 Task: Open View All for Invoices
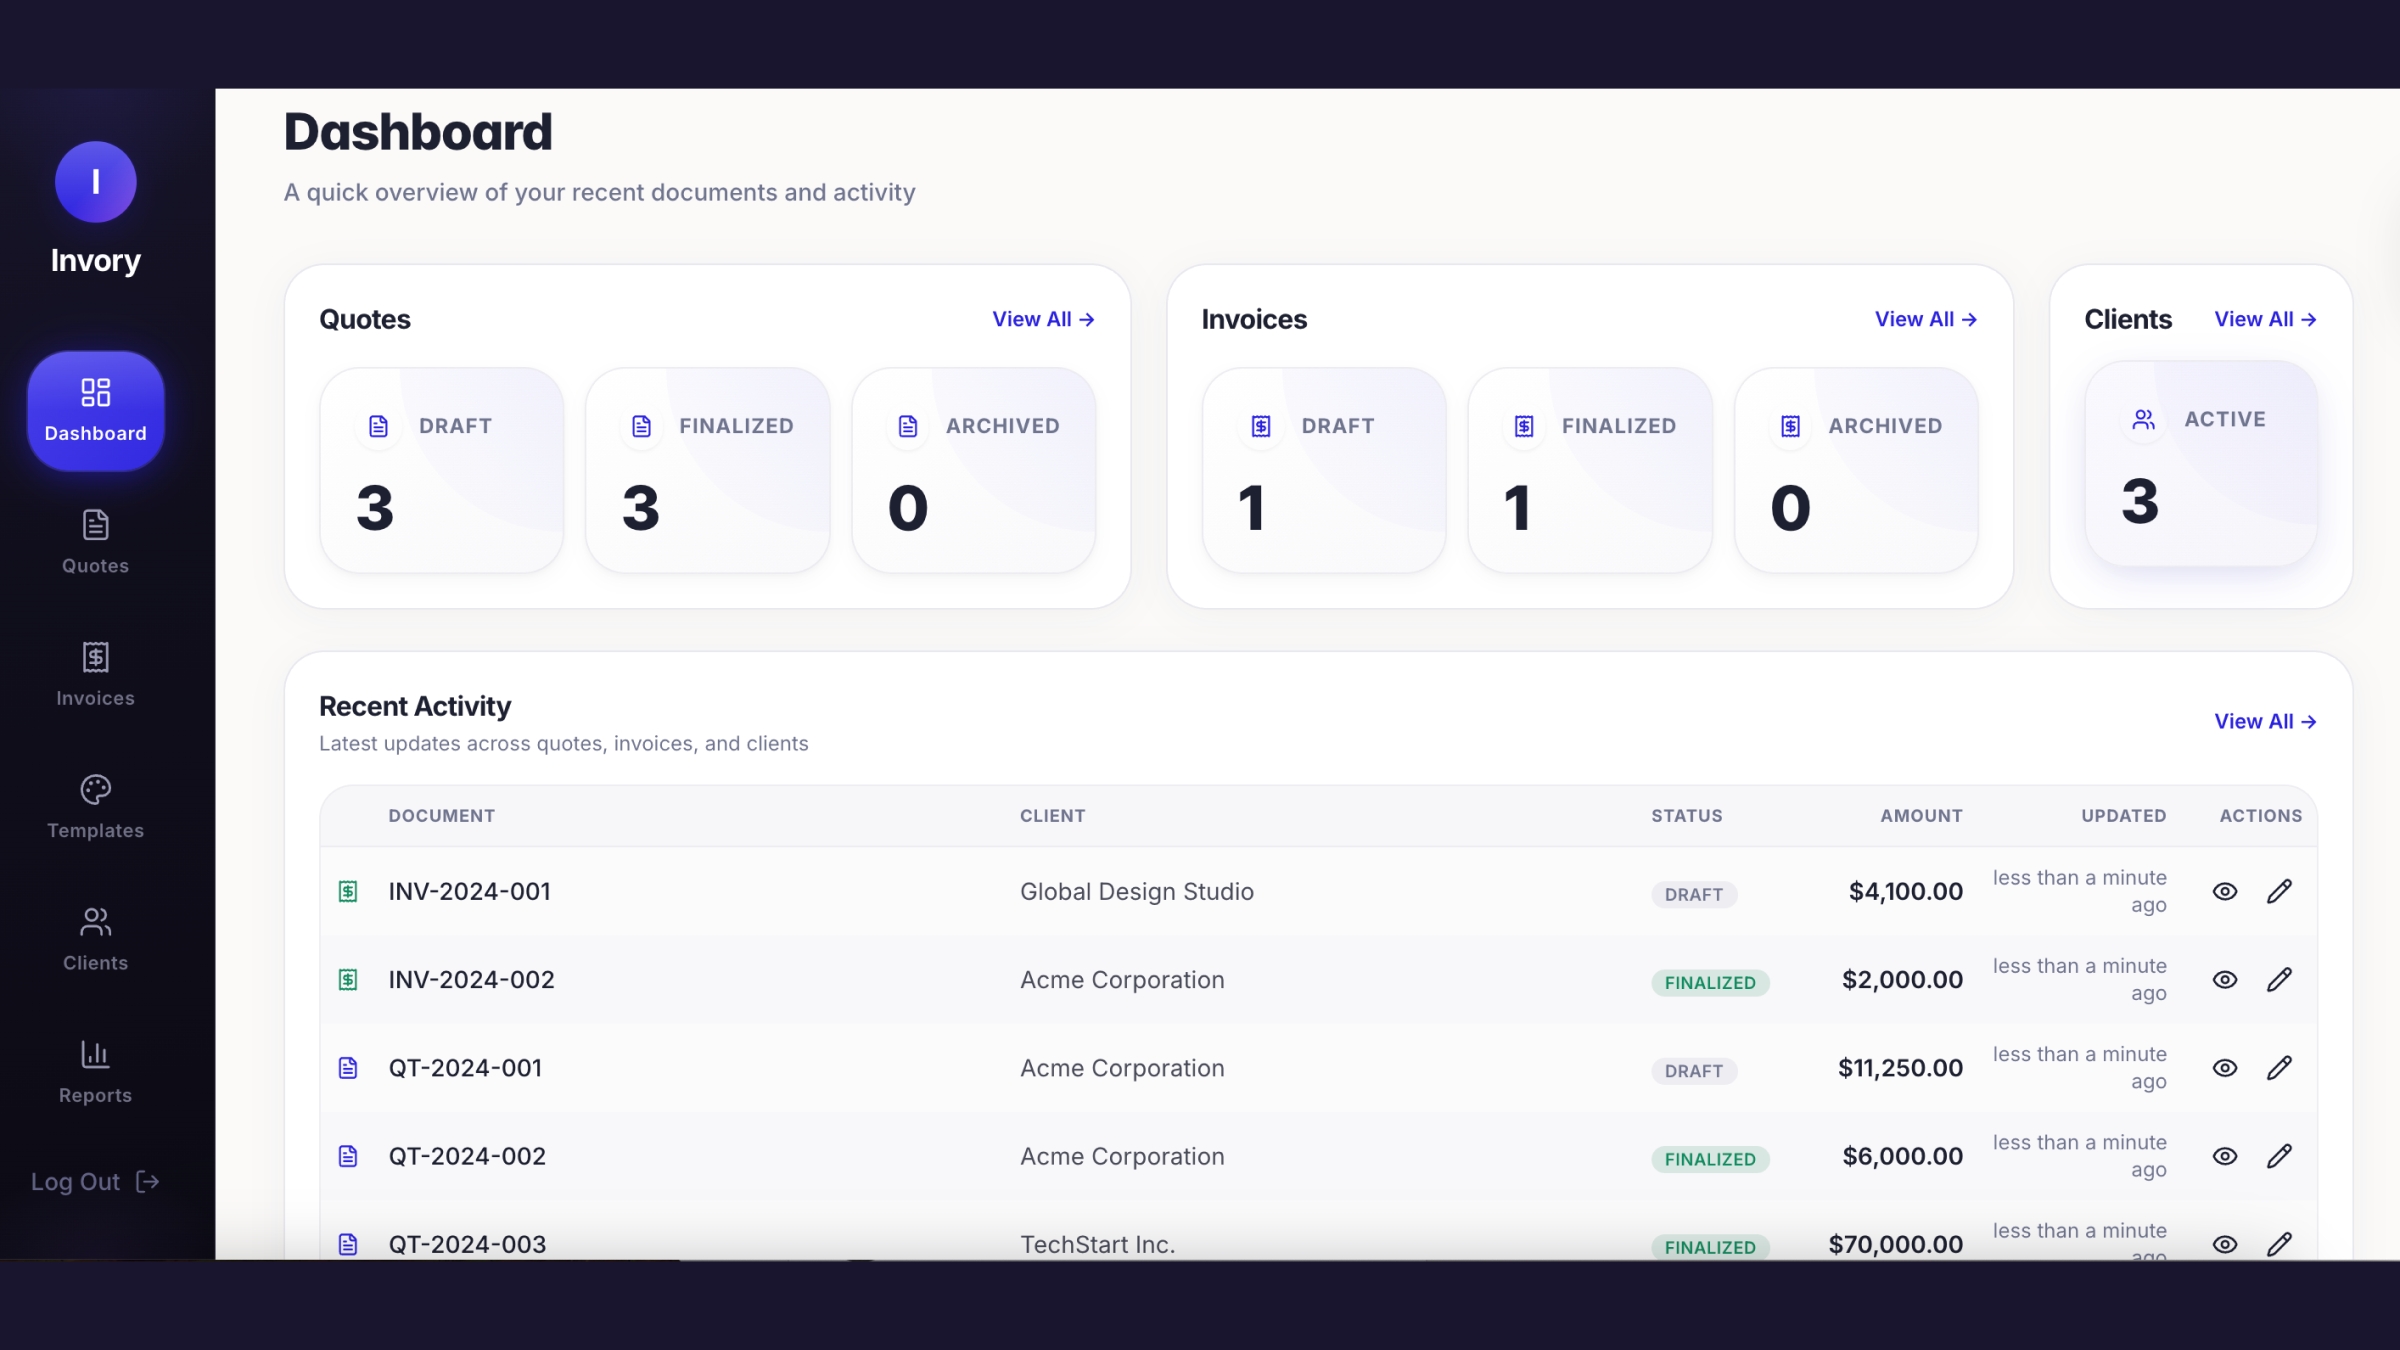point(1925,319)
